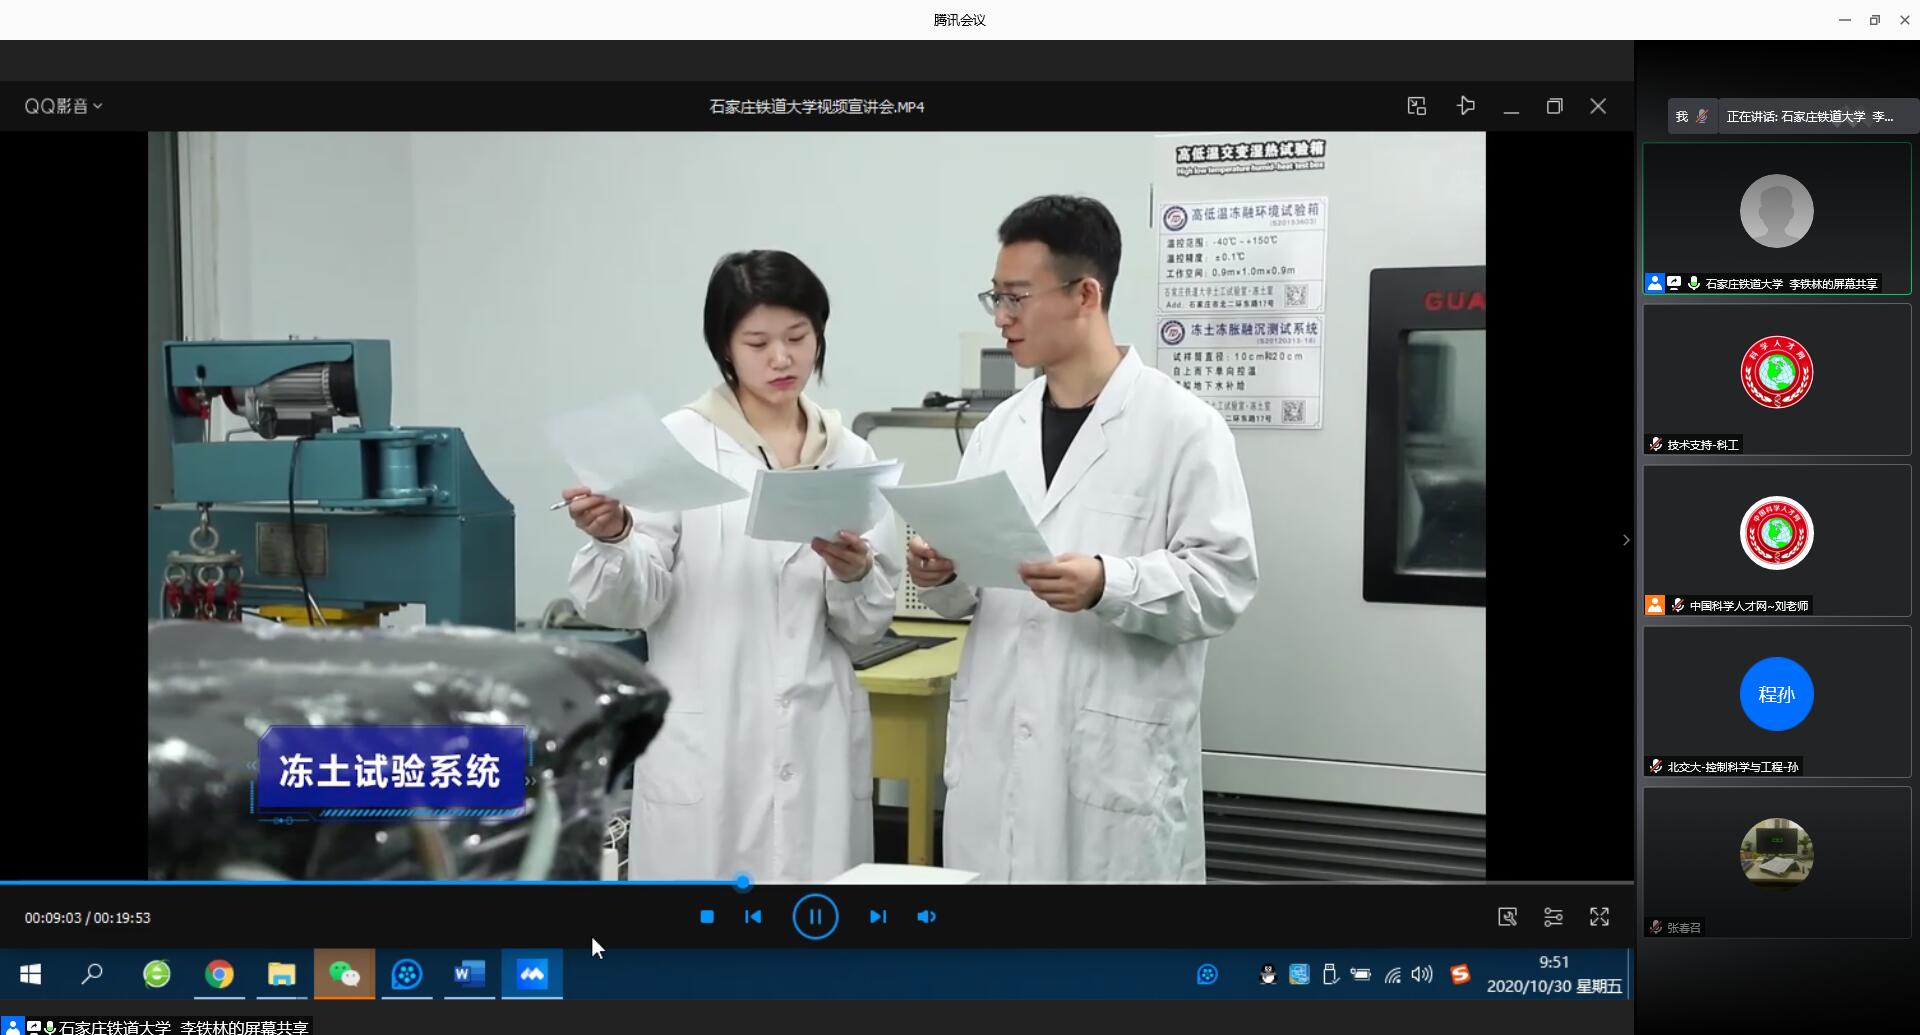
Task: Click the map-style tray icon beside QQ penguin
Action: 1299,974
